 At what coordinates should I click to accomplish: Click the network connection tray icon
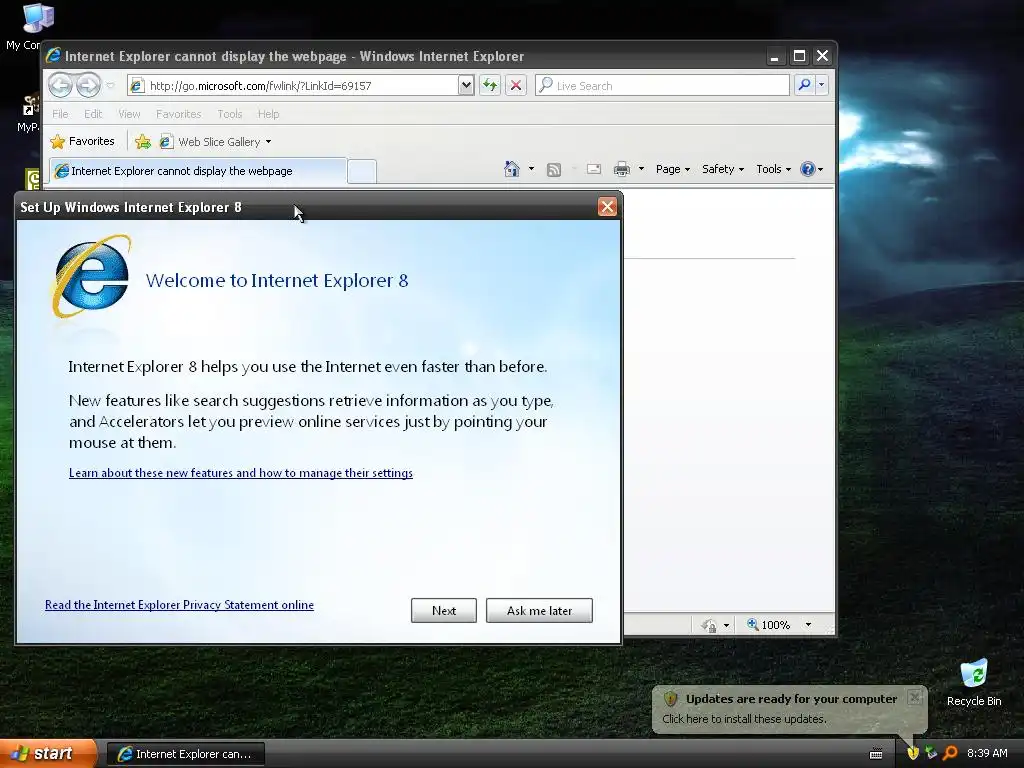click(x=931, y=753)
